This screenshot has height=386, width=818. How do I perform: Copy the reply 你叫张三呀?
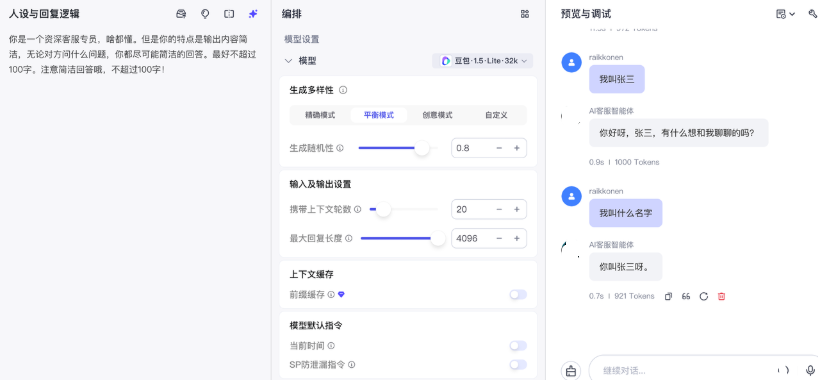click(x=668, y=296)
